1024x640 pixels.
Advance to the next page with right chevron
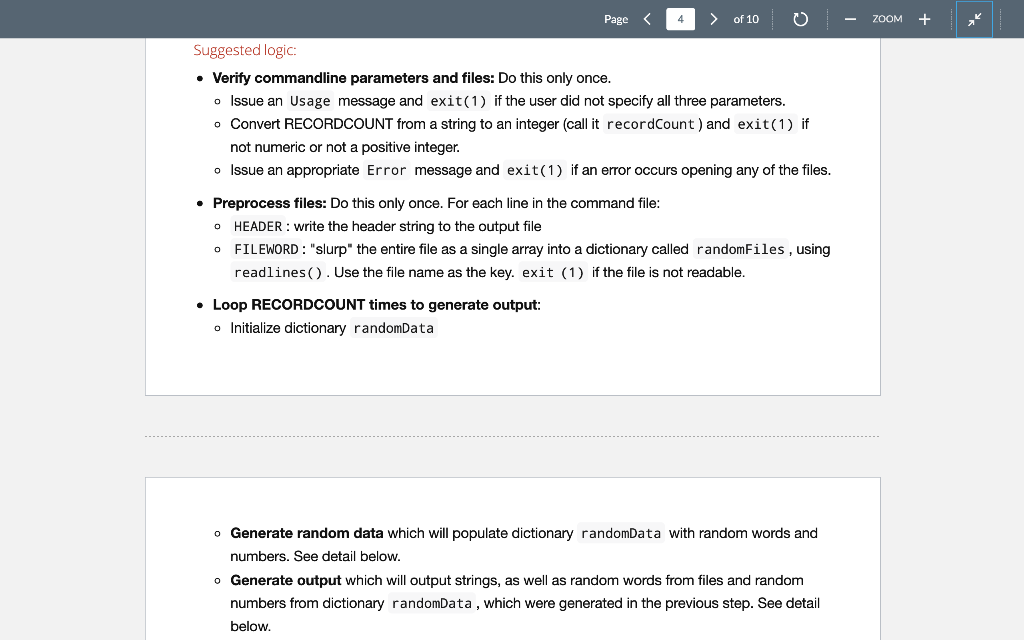(713, 18)
